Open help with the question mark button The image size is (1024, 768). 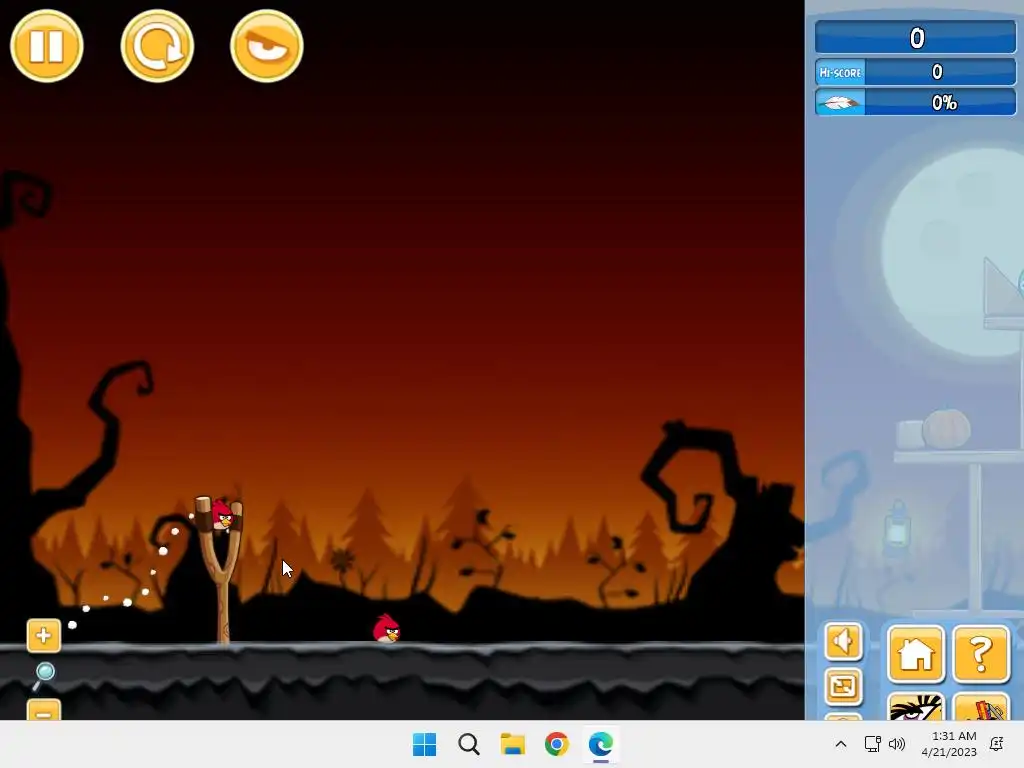[981, 654]
